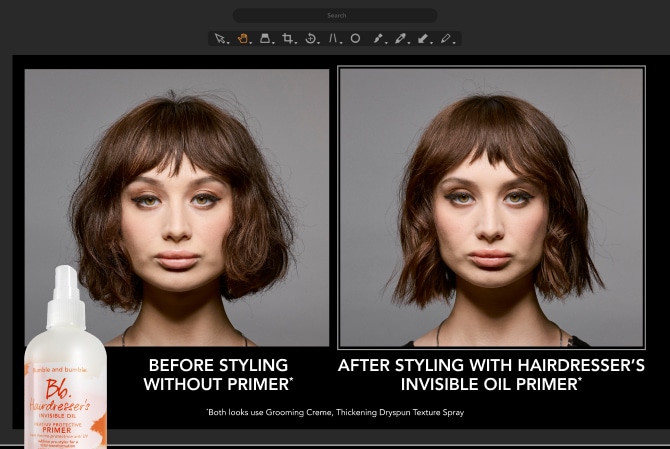This screenshot has width=670, height=449.
Task: Select the Crop tool
Action: 287,39
